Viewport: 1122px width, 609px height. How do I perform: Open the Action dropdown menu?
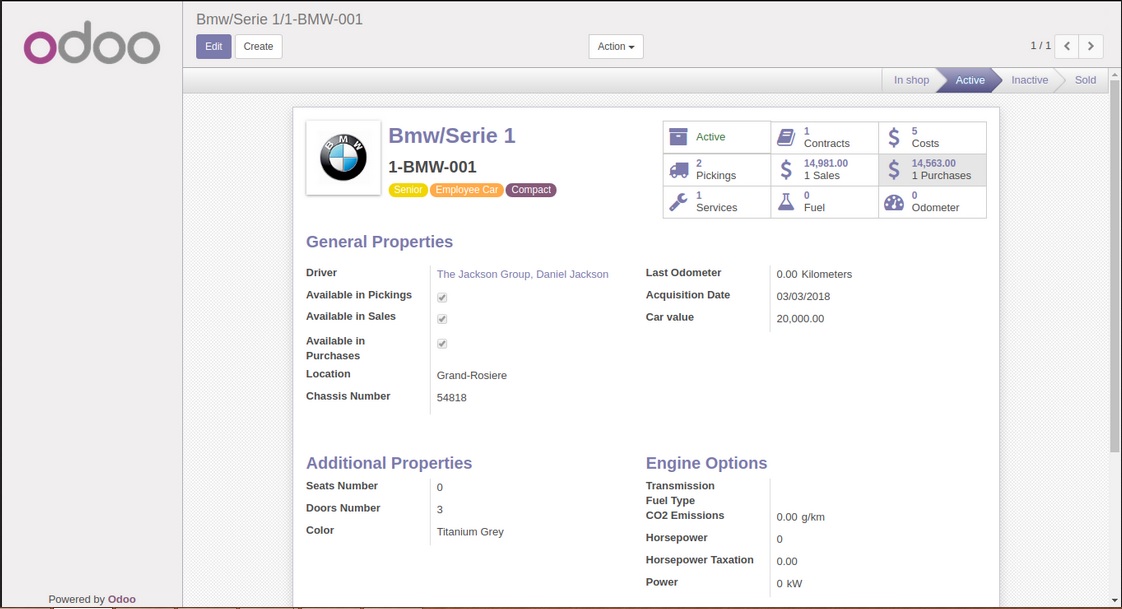coord(615,47)
